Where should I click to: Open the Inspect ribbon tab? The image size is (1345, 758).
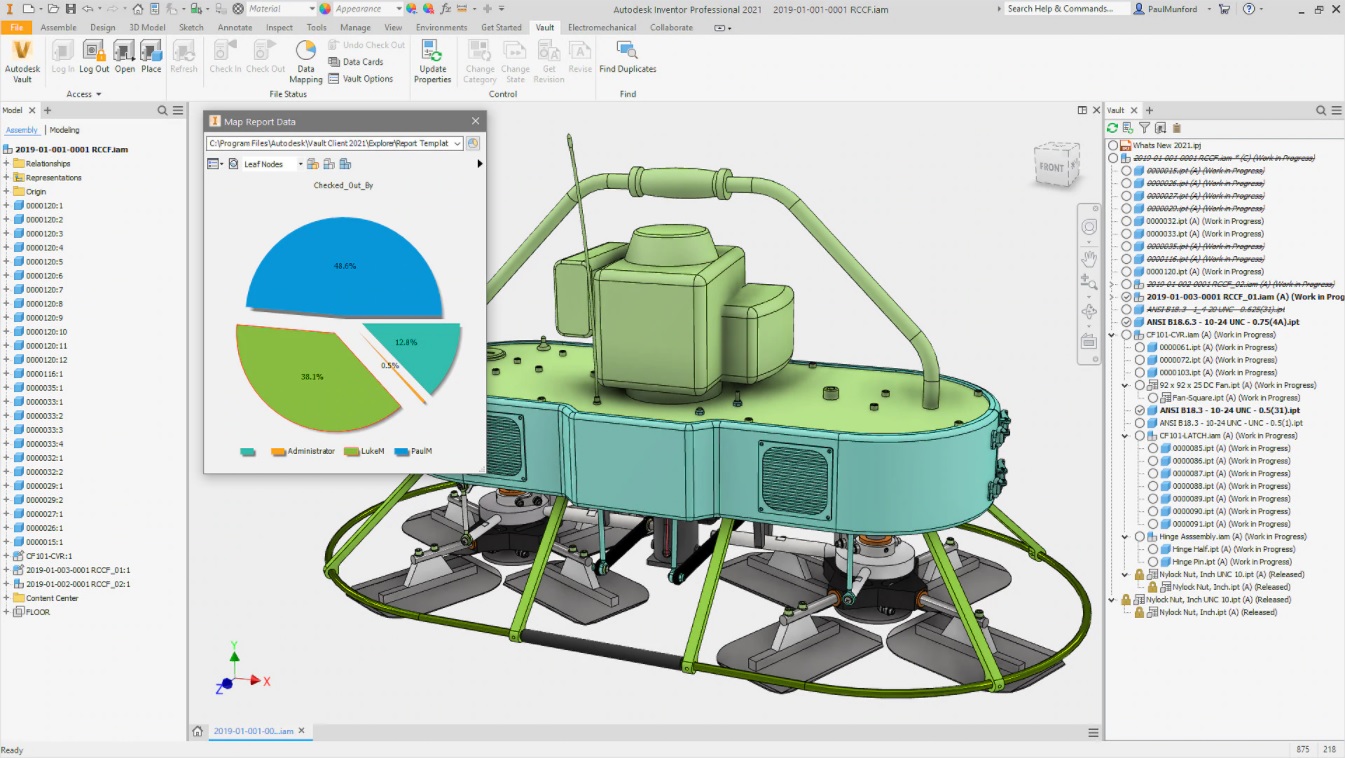pos(280,28)
